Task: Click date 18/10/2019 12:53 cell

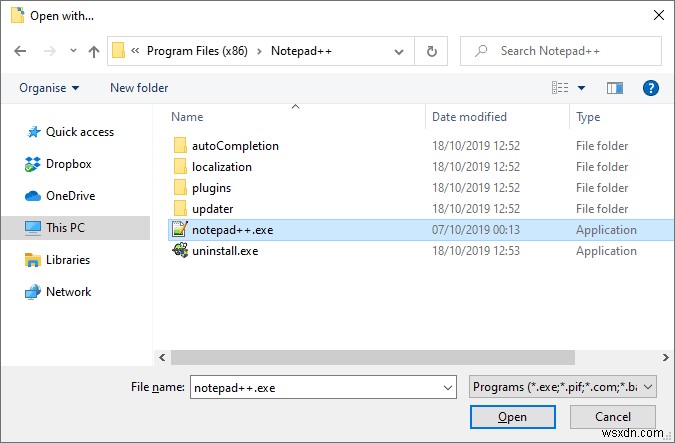Action: (476, 251)
